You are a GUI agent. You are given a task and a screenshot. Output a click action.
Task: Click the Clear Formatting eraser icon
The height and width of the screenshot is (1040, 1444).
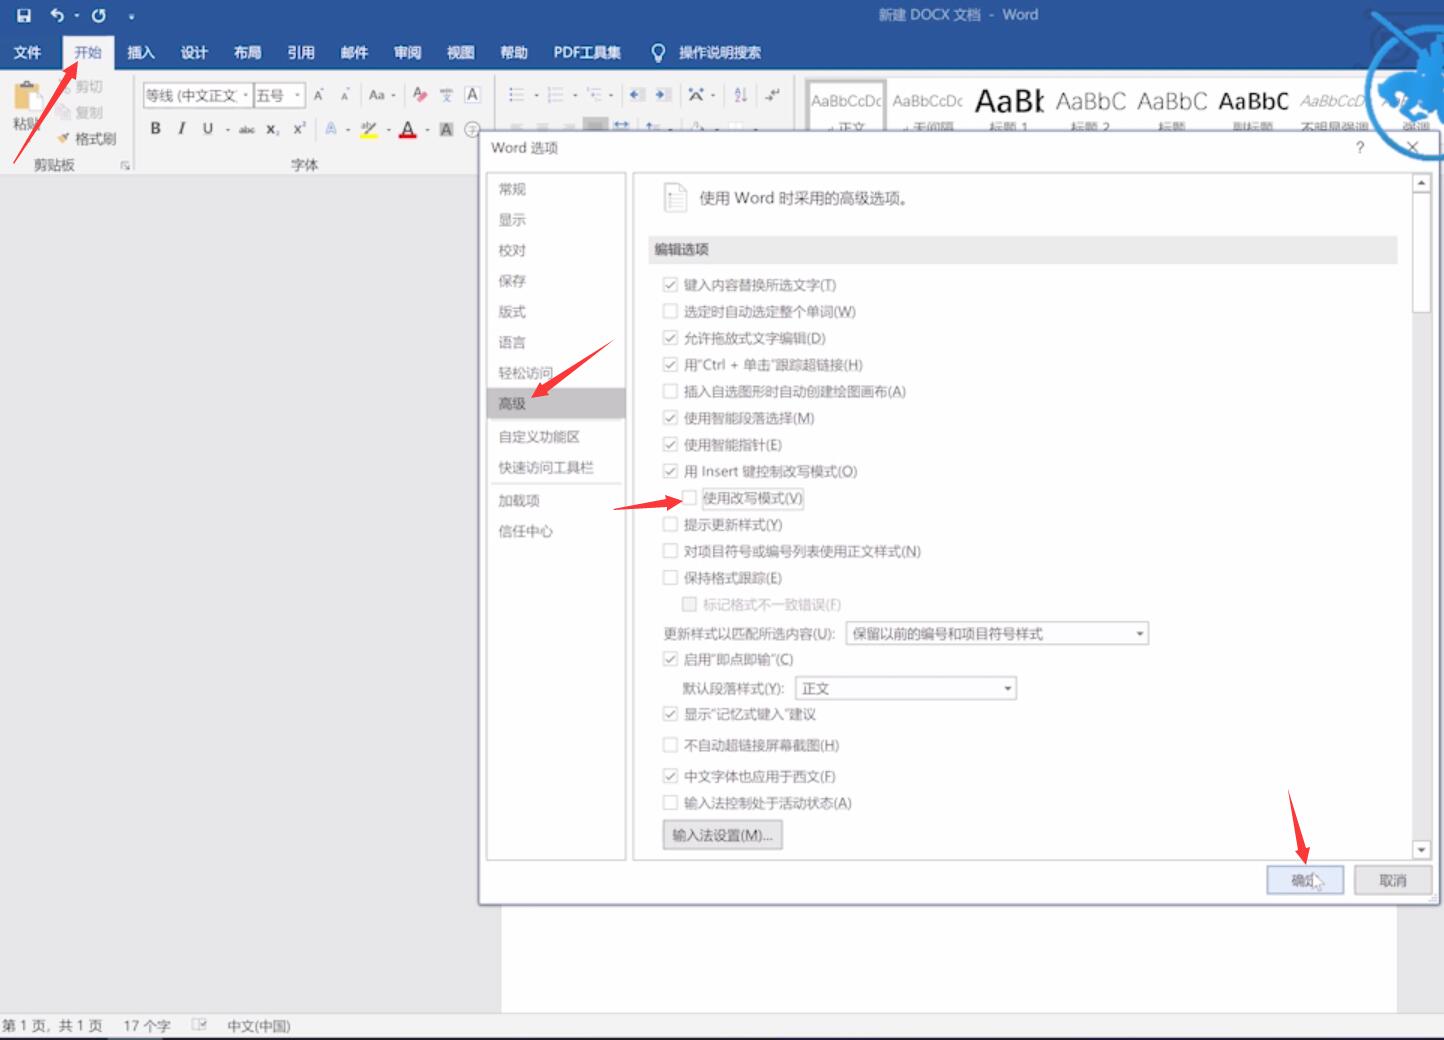pyautogui.click(x=420, y=95)
